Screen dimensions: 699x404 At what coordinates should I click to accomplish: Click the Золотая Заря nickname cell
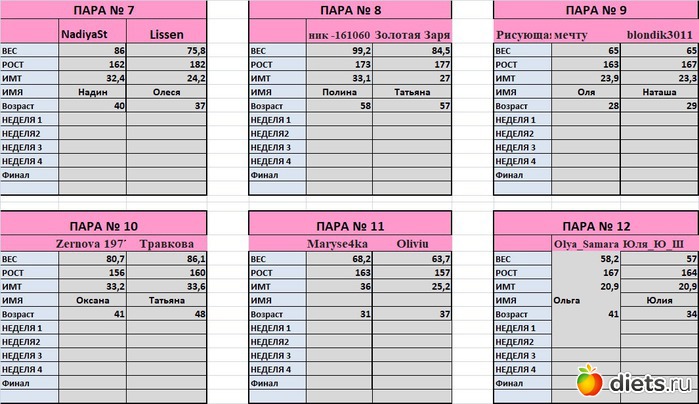pyautogui.click(x=412, y=34)
